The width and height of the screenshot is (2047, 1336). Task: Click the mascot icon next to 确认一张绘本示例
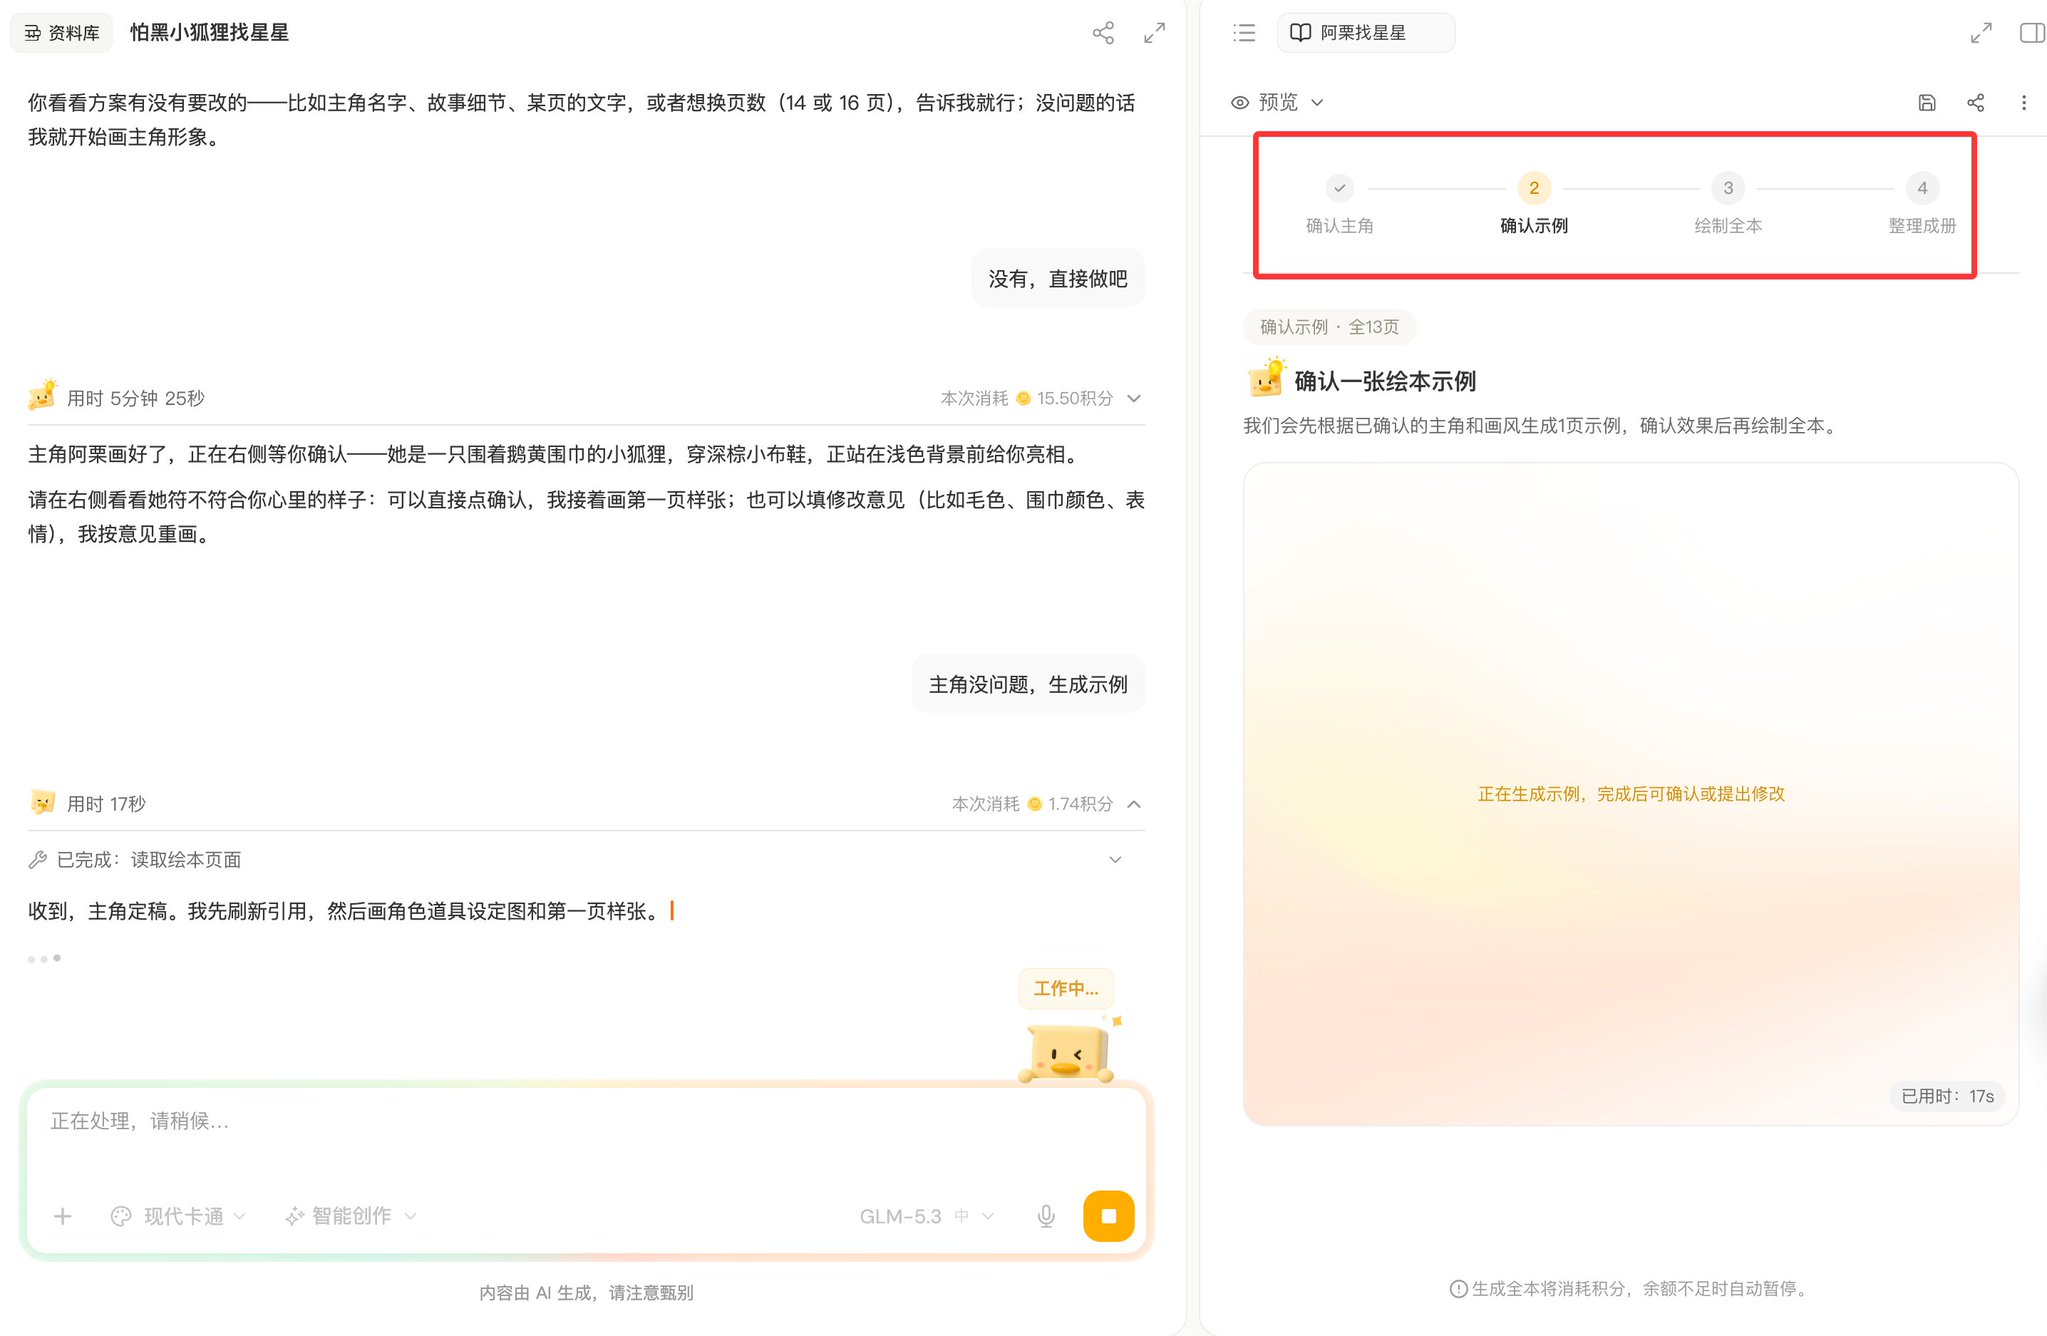pos(1266,378)
